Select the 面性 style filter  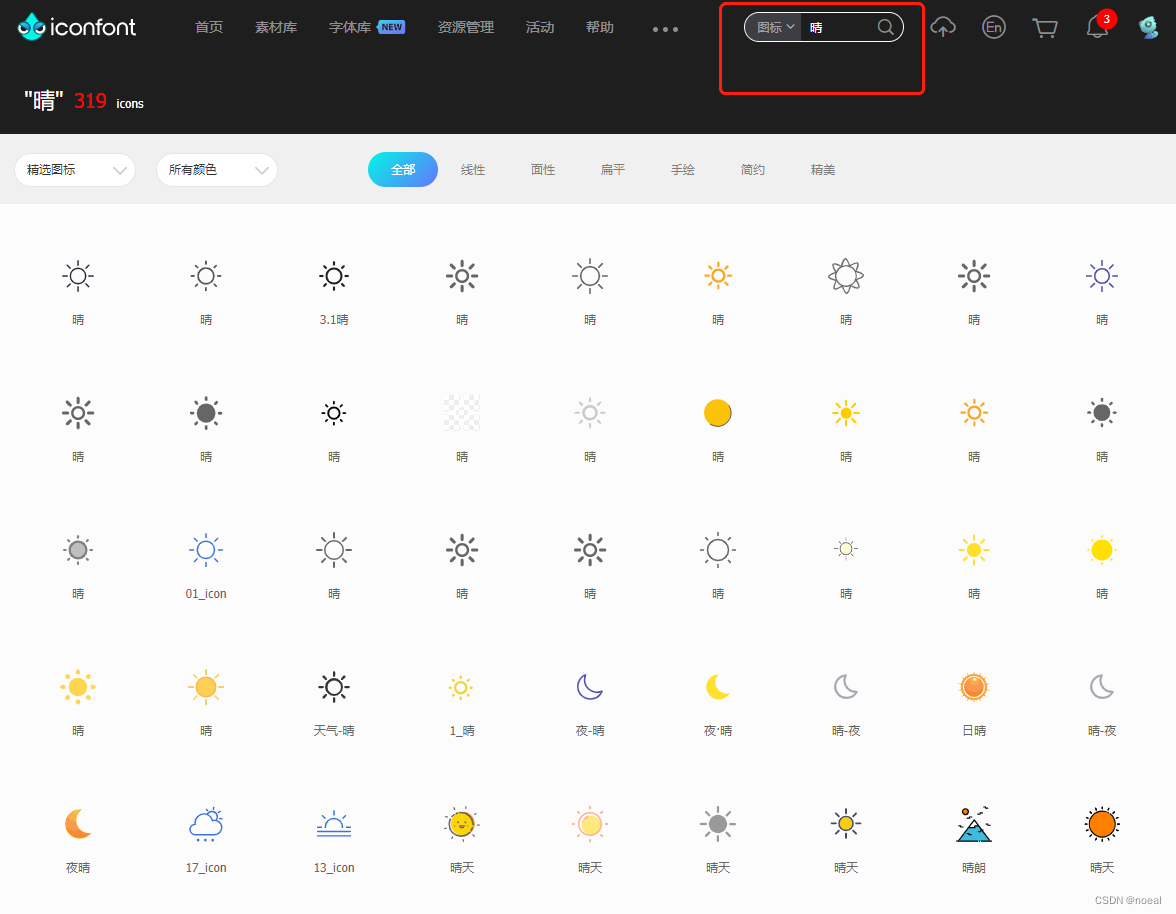[543, 169]
